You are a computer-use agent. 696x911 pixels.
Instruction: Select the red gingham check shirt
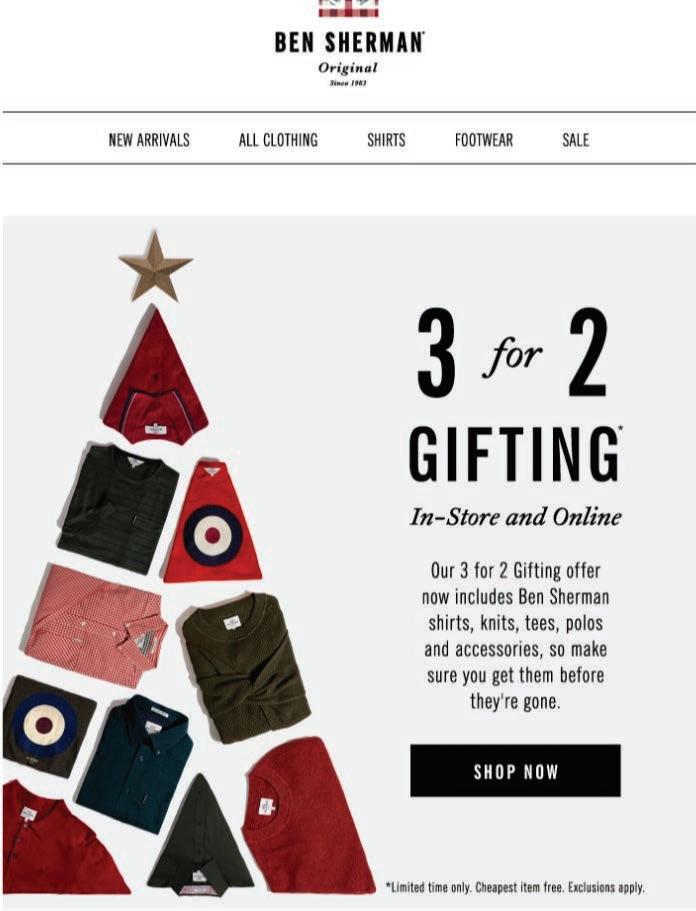(96, 625)
